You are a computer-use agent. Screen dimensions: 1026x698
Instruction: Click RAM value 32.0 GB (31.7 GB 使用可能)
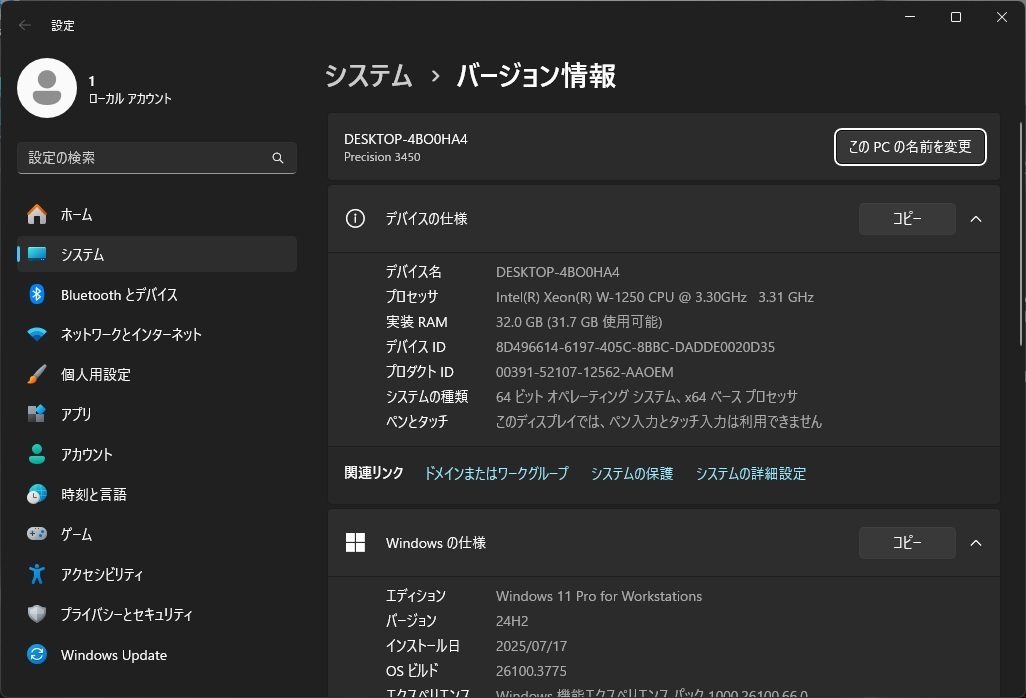pos(578,322)
